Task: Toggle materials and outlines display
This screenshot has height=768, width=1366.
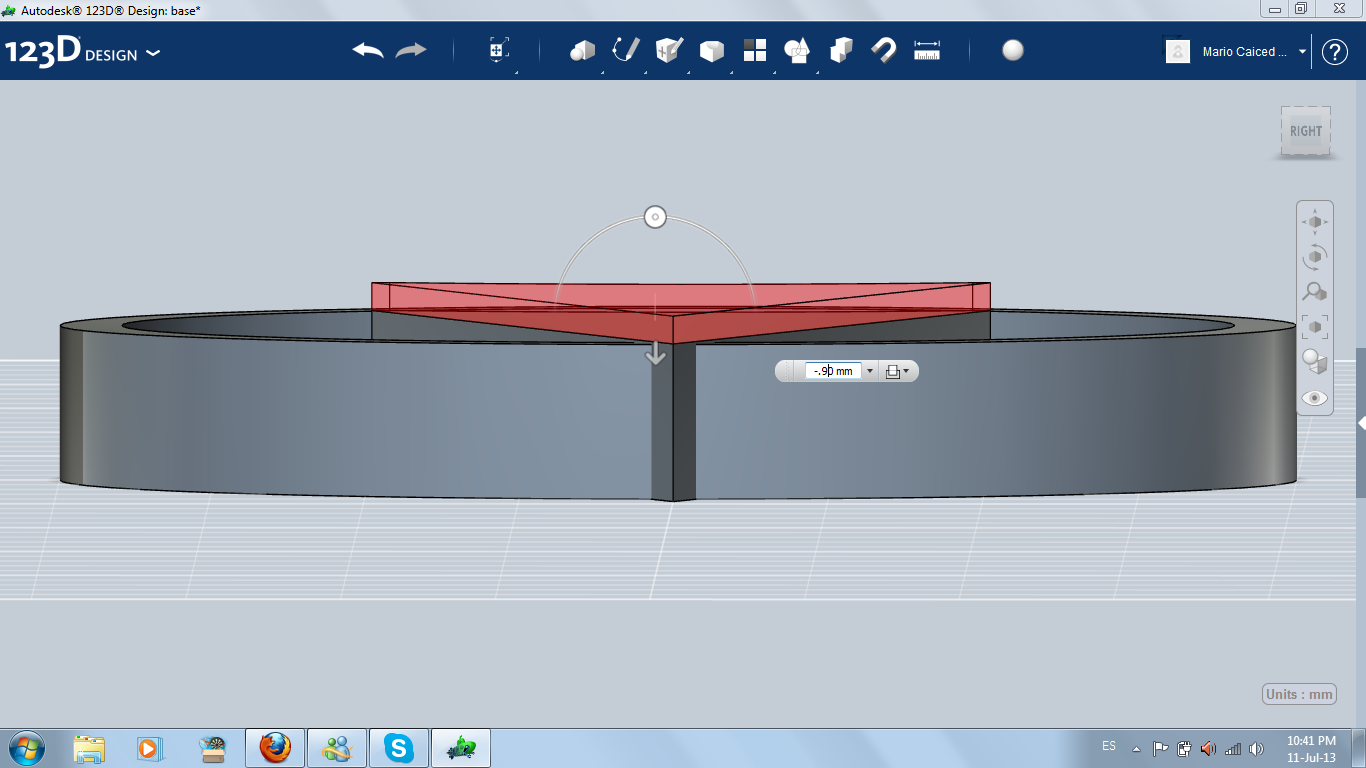Action: [1315, 361]
